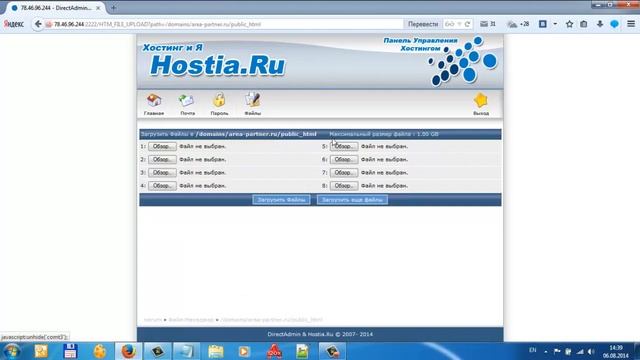Click Обзор button for file 7
The image size is (640, 360).
pyautogui.click(x=344, y=172)
